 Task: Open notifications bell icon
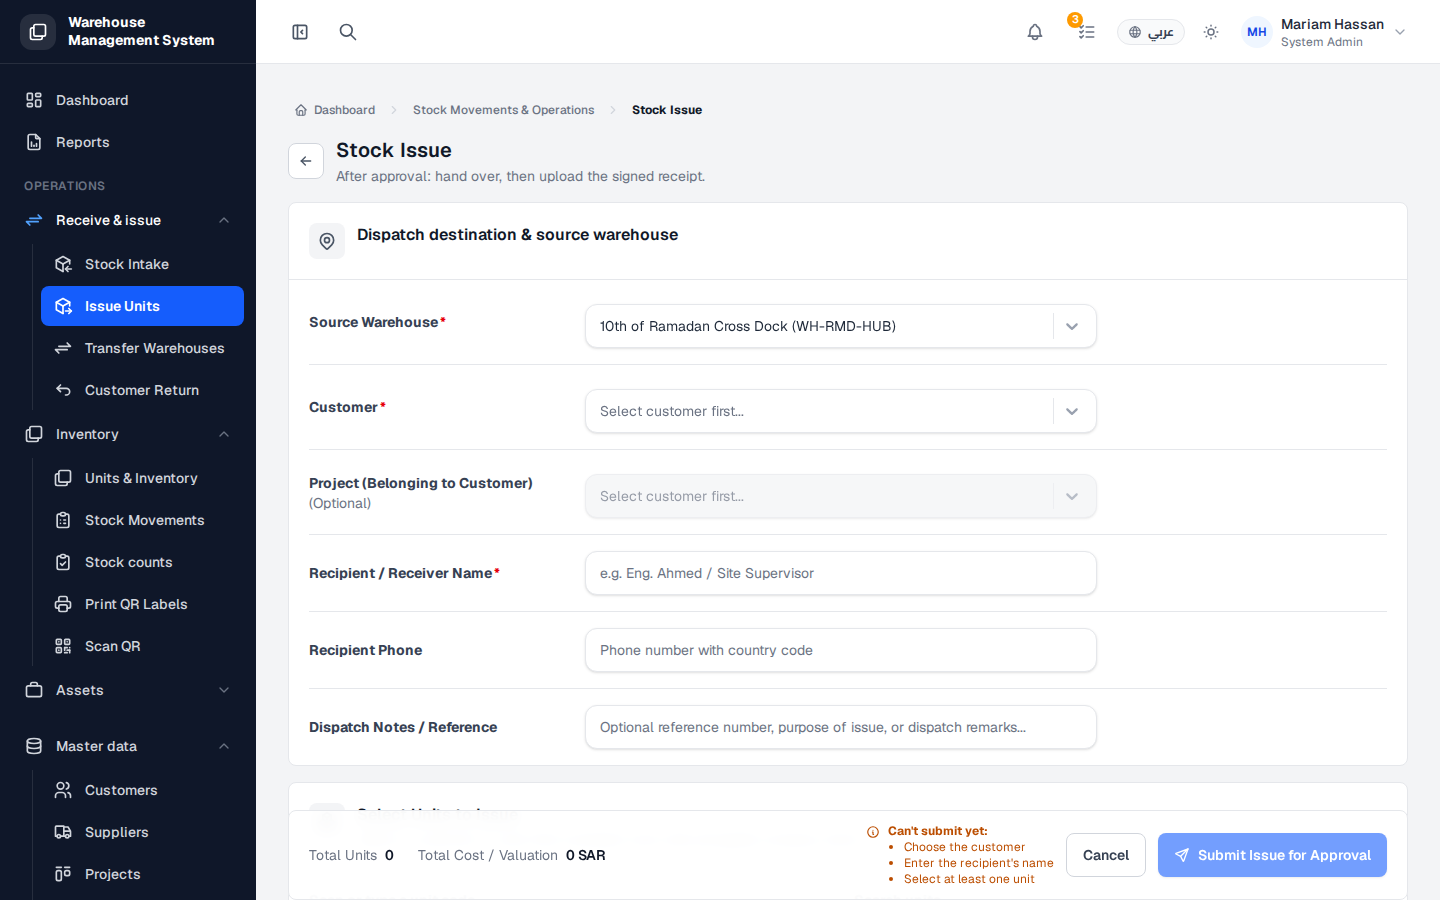pyautogui.click(x=1035, y=32)
